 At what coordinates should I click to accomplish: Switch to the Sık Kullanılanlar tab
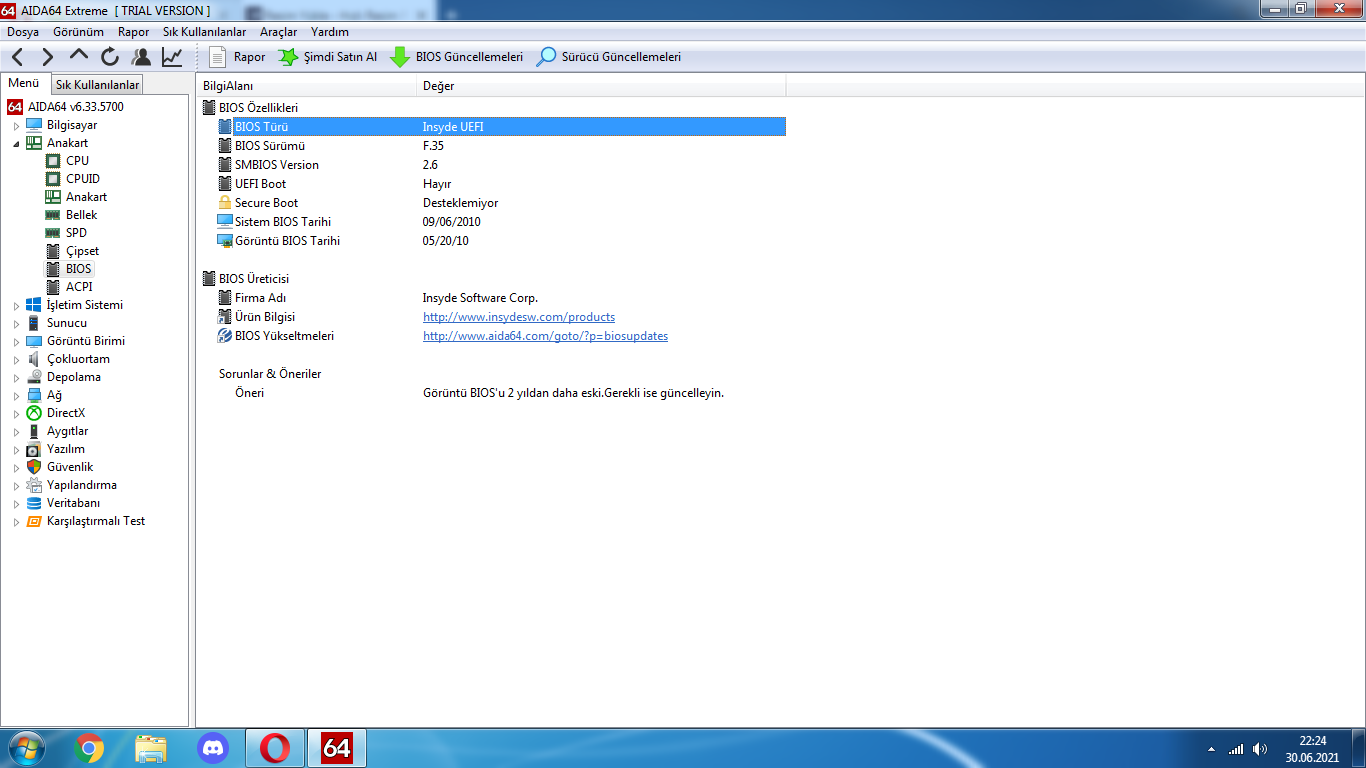pos(97,85)
